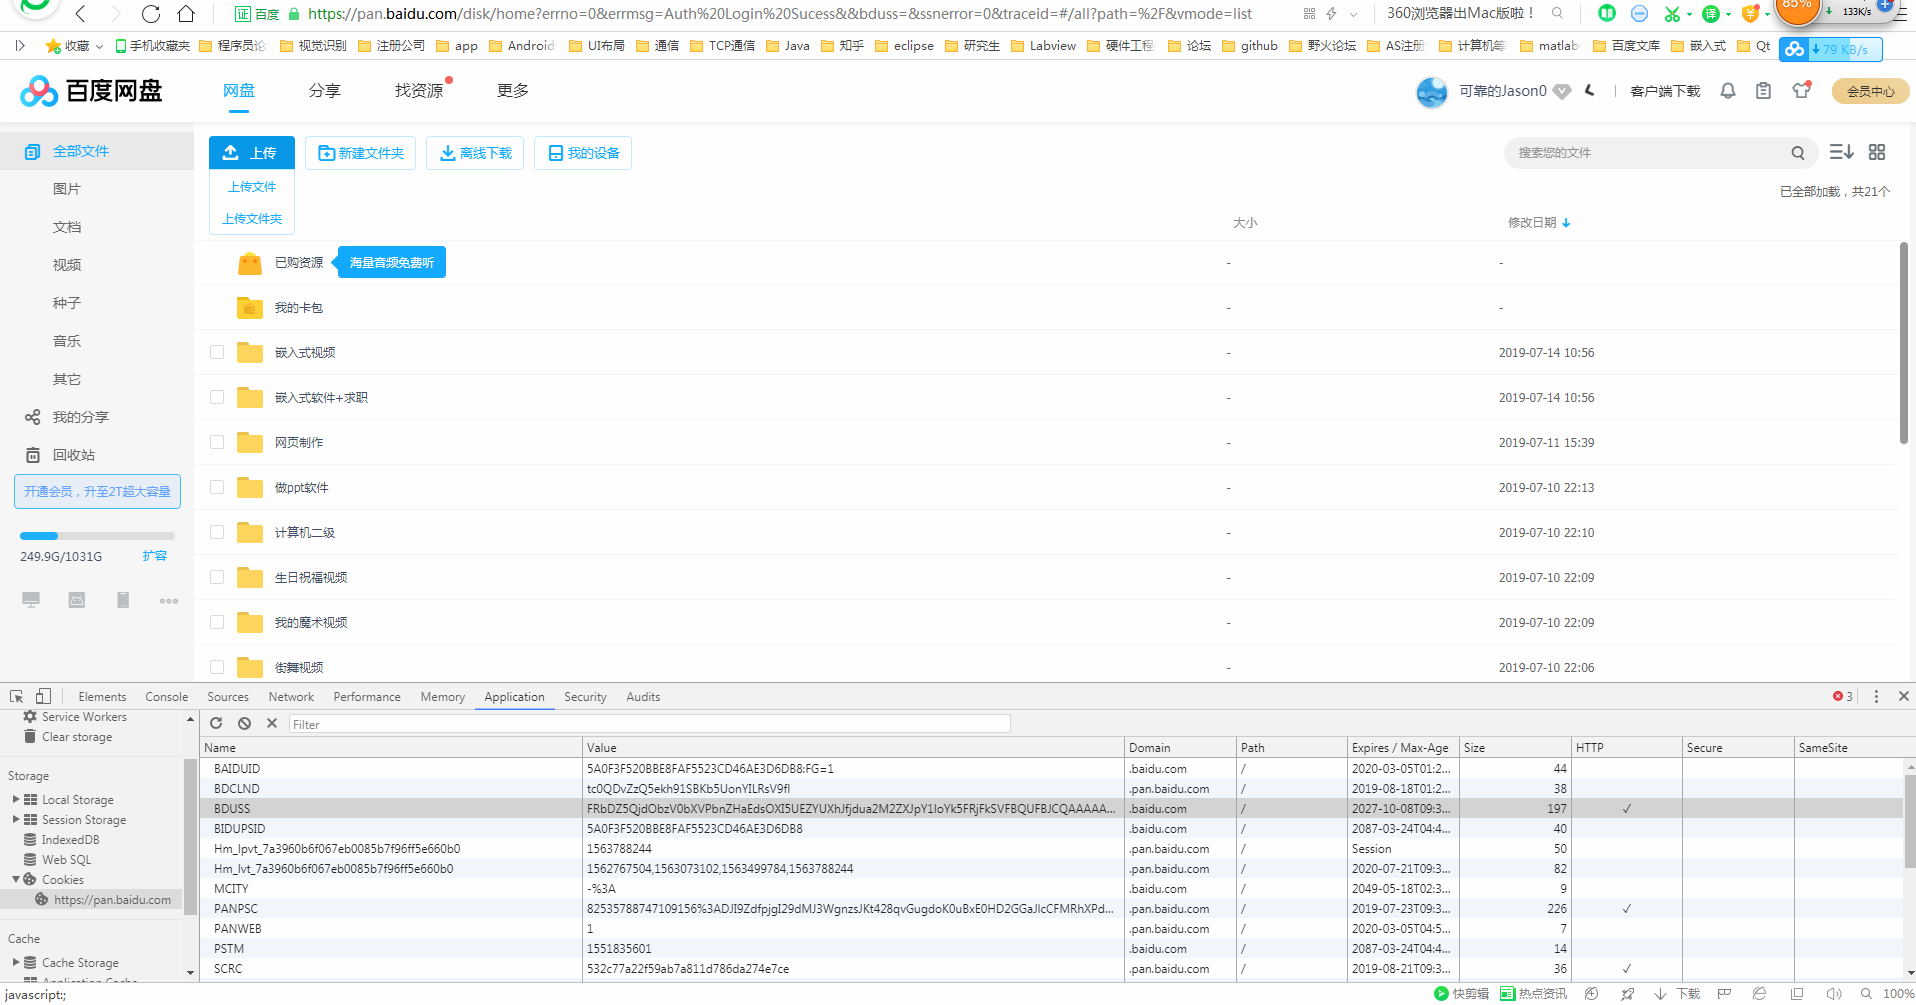The image size is (1916, 1005).
Task: Click DevTools inspect element icon
Action: click(17, 697)
